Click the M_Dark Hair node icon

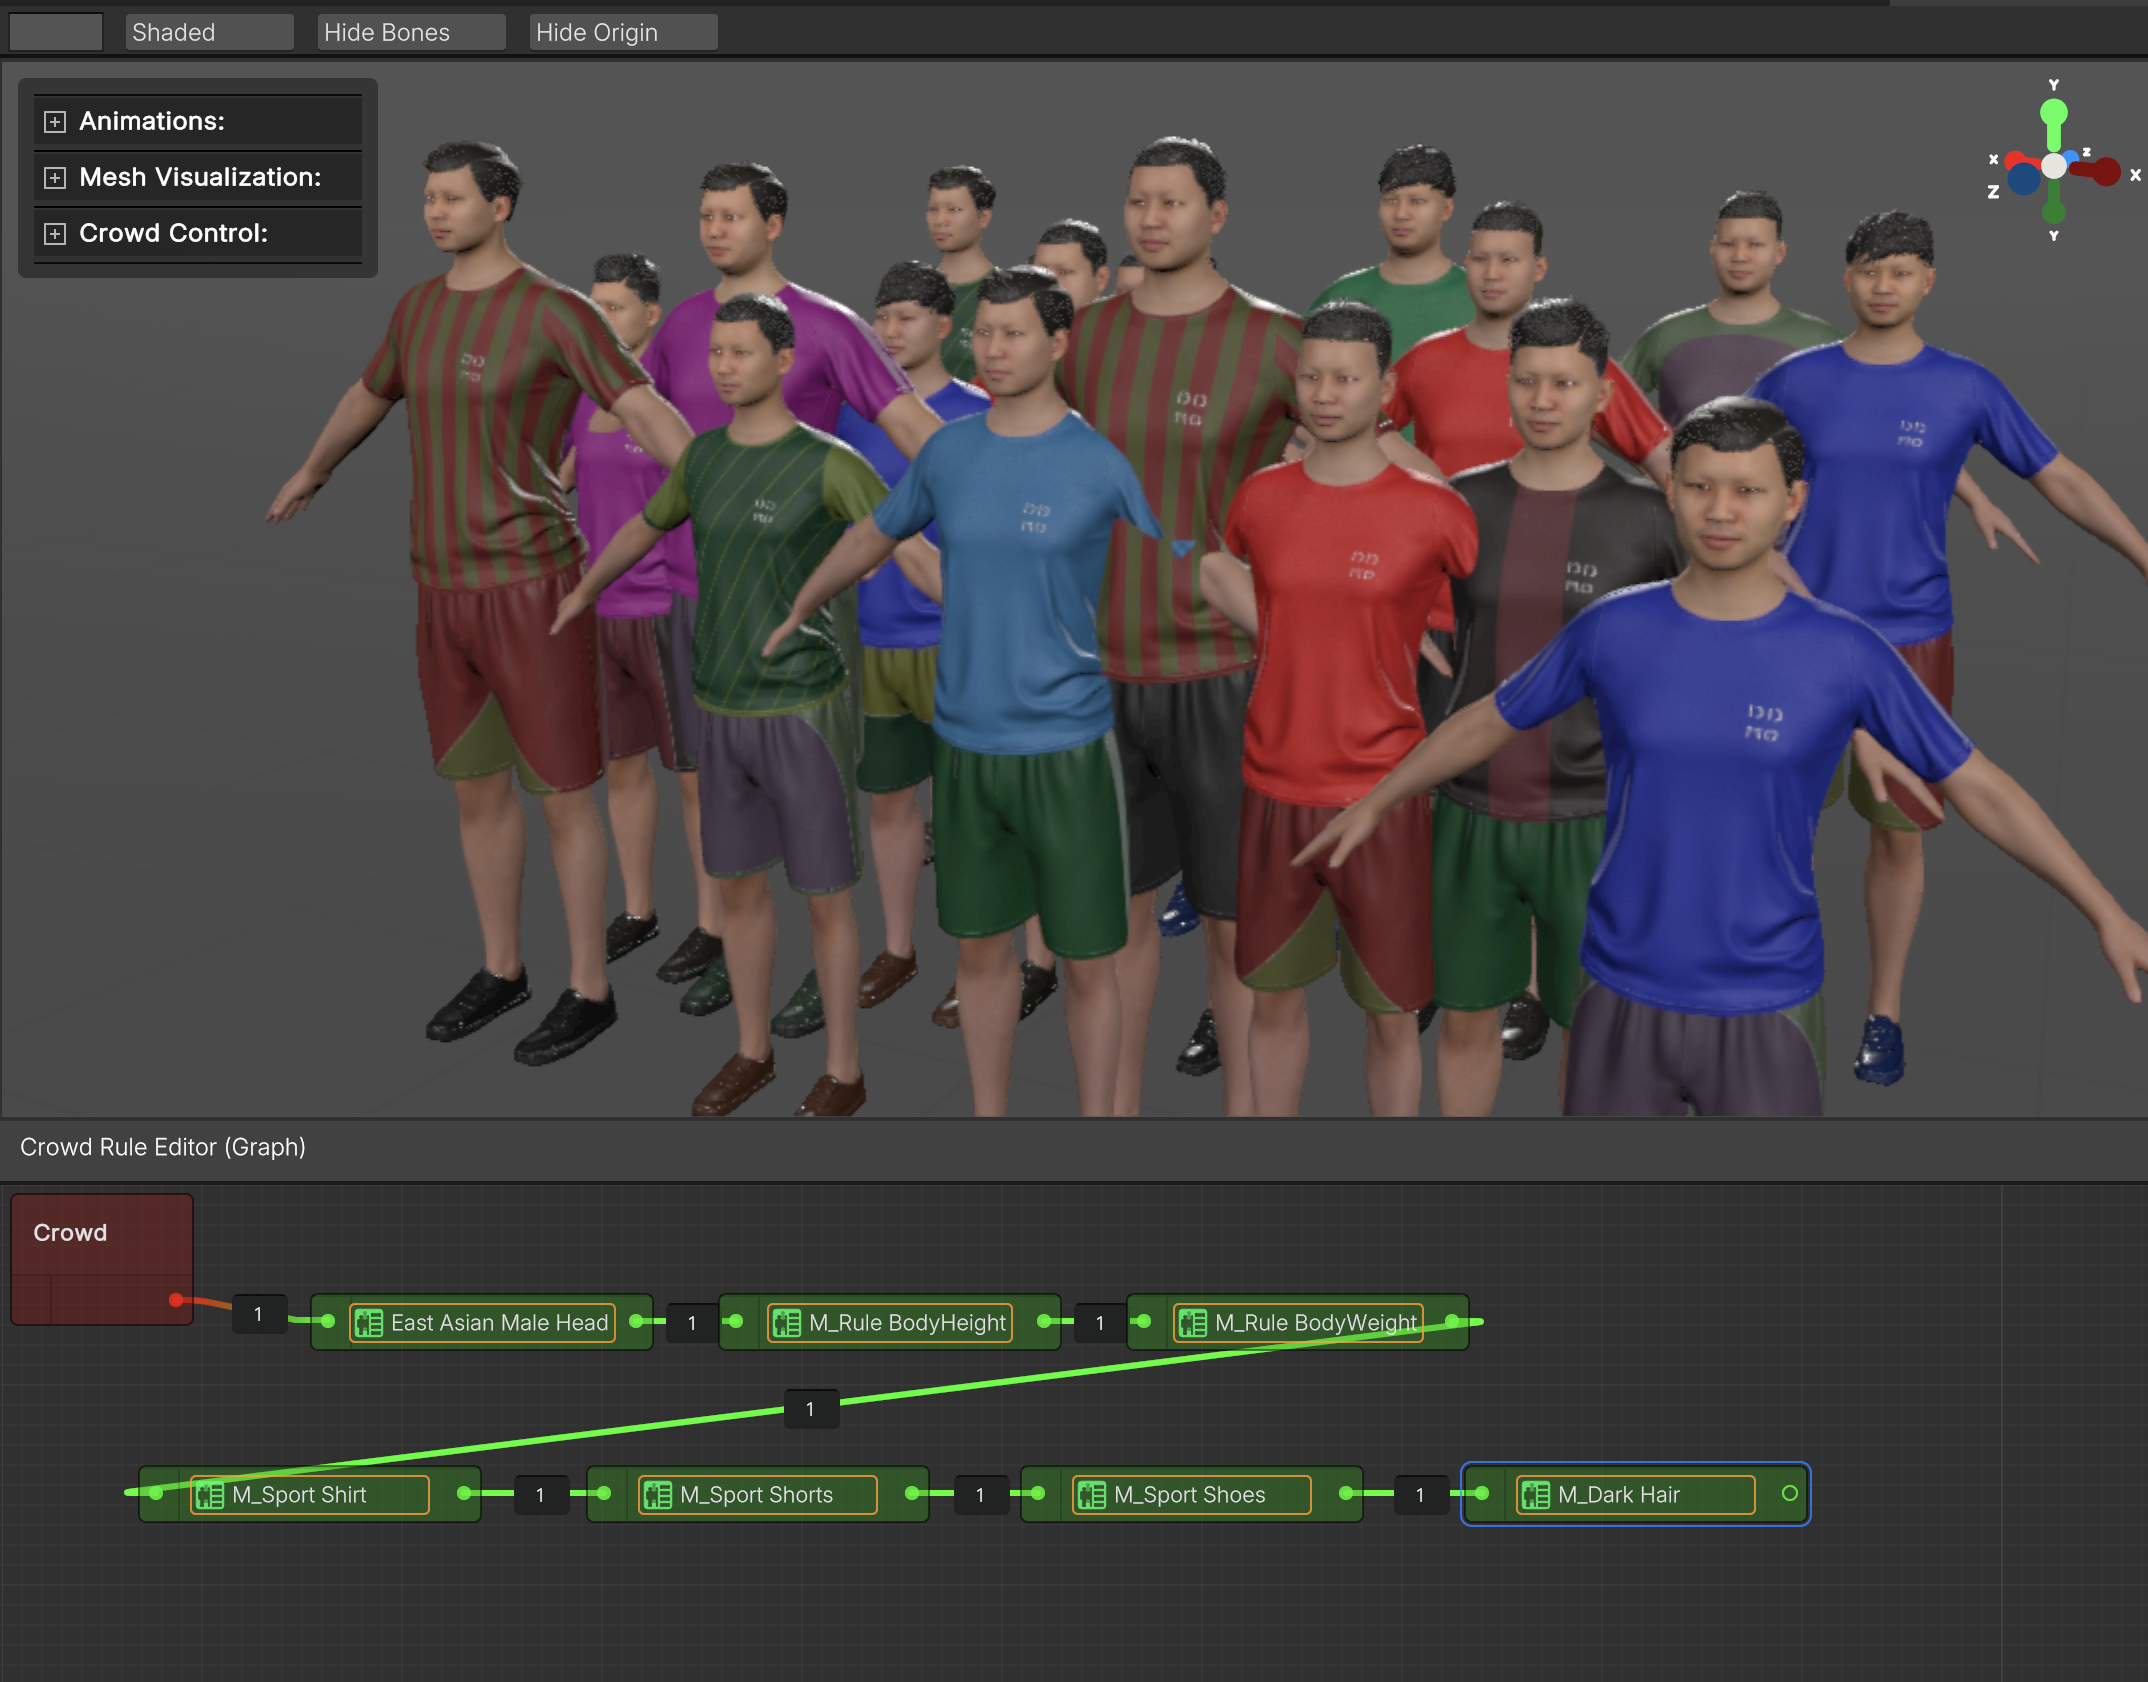[1535, 1495]
